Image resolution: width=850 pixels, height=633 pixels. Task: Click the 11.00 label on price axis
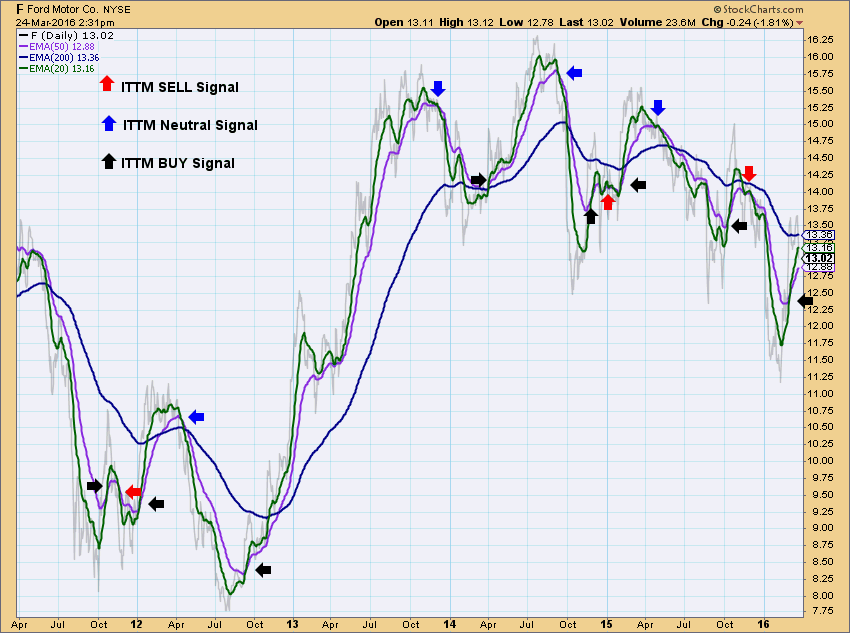(820, 393)
